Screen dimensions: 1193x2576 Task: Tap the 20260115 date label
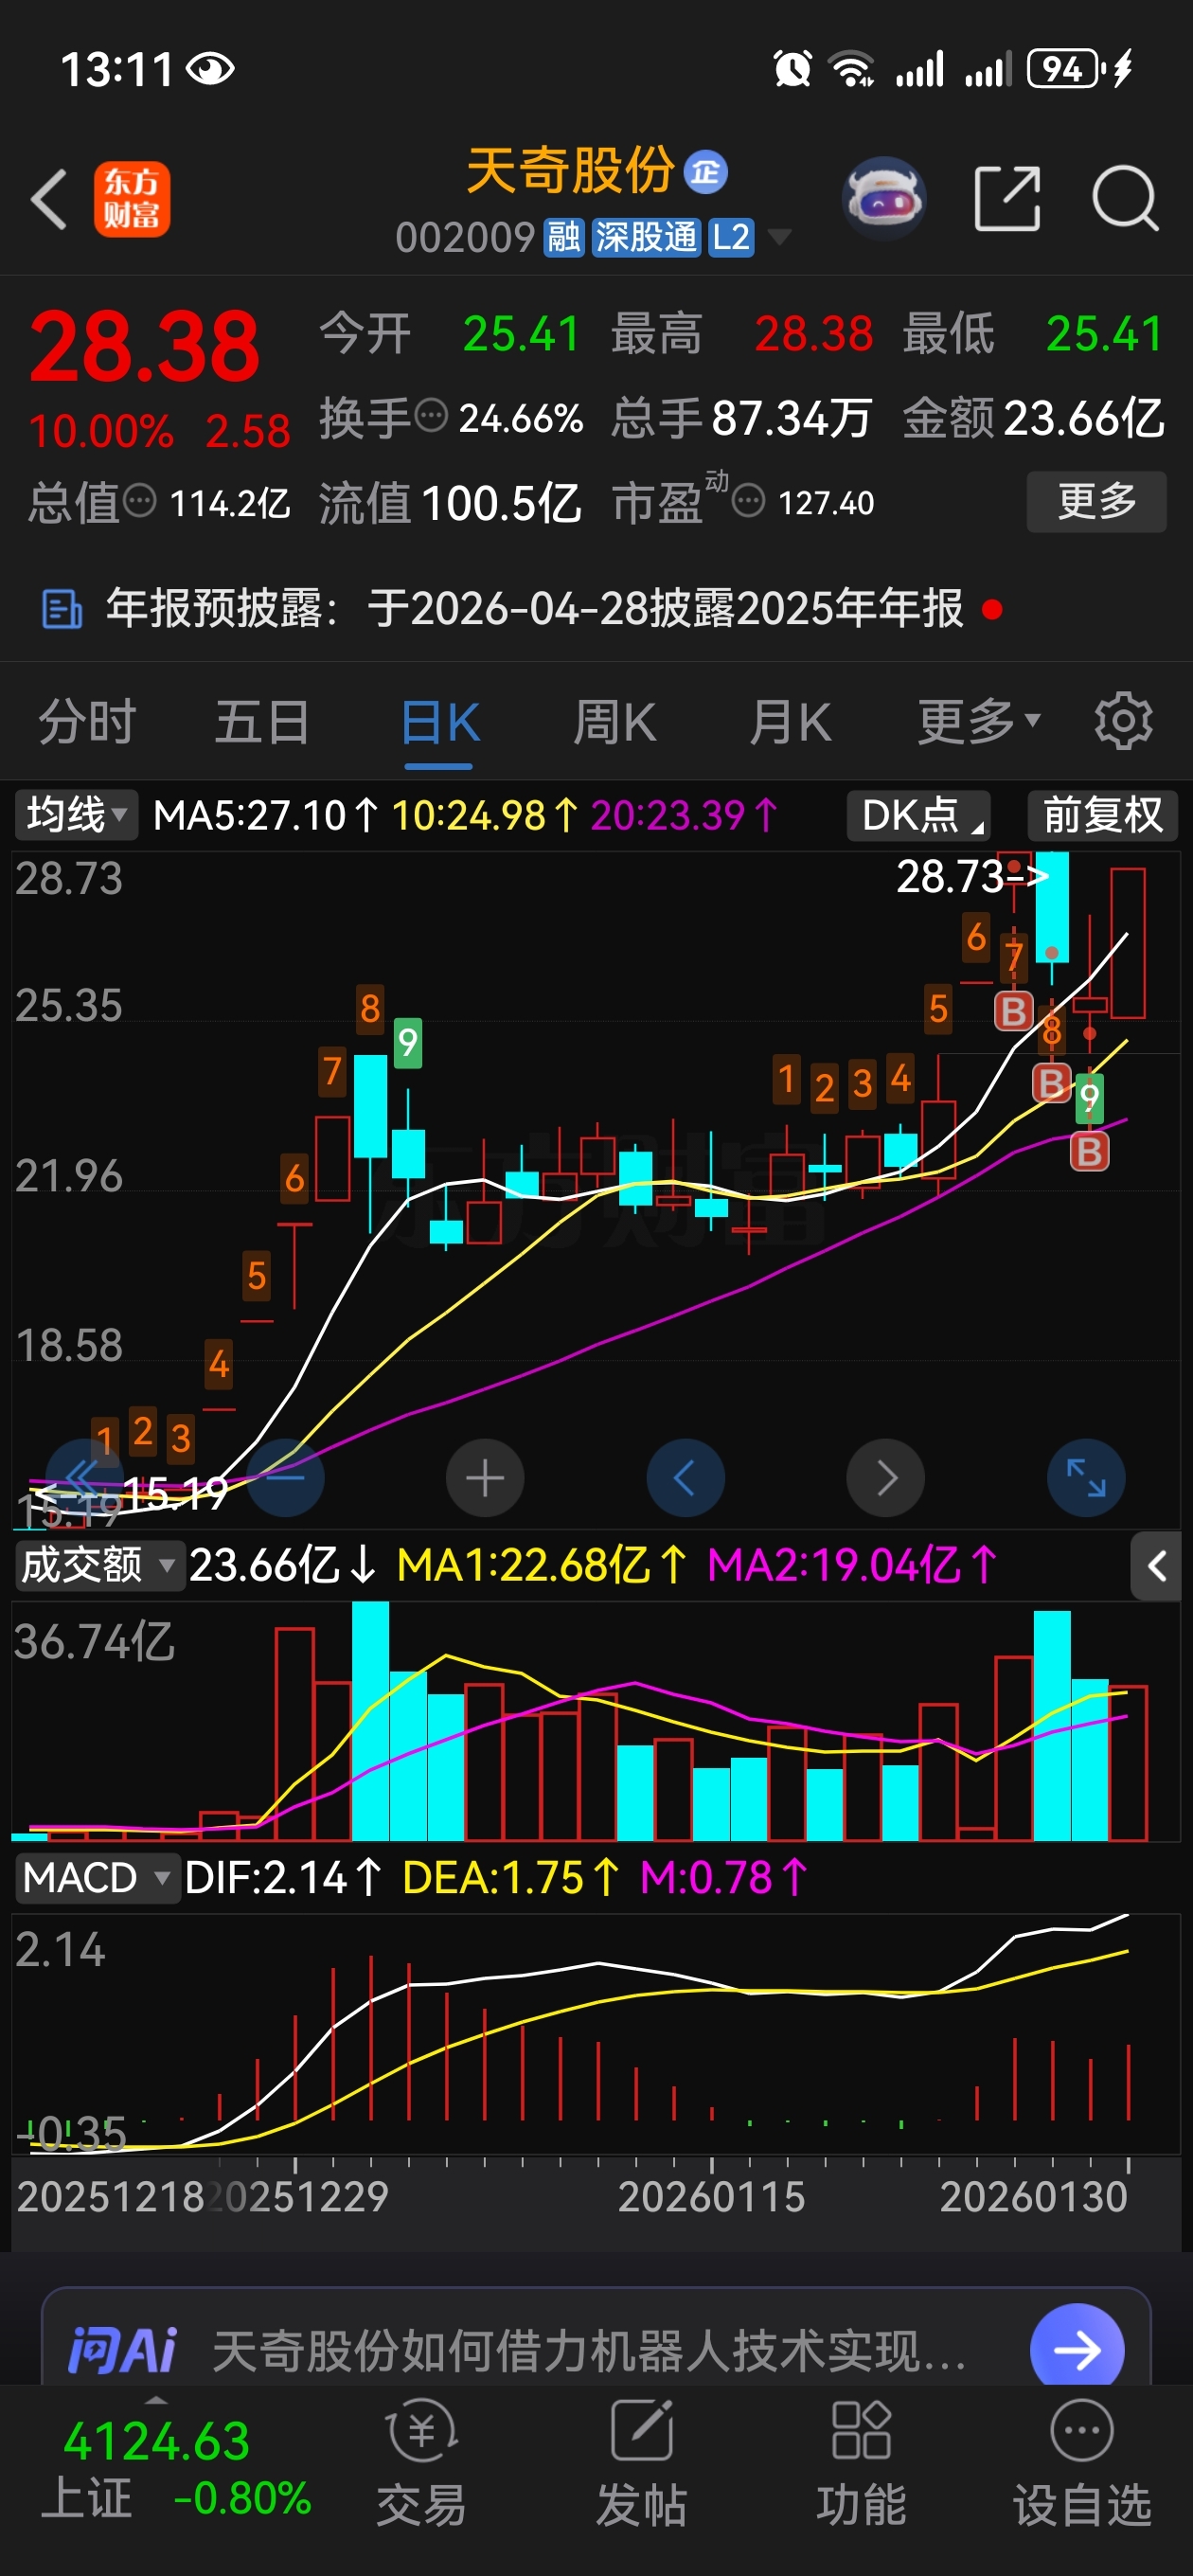[x=711, y=2196]
